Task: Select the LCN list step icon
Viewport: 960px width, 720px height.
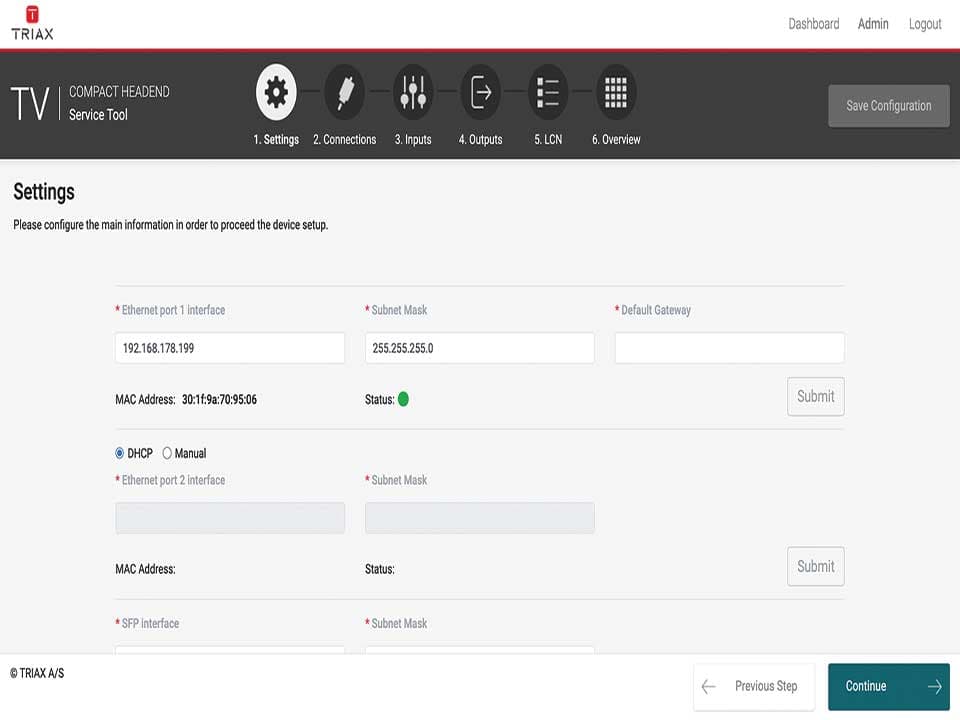Action: [548, 93]
